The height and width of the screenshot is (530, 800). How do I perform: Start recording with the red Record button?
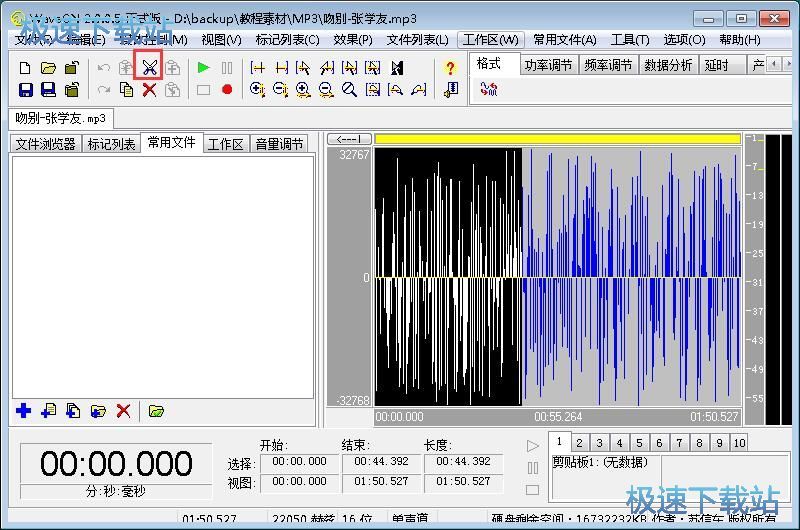227,90
